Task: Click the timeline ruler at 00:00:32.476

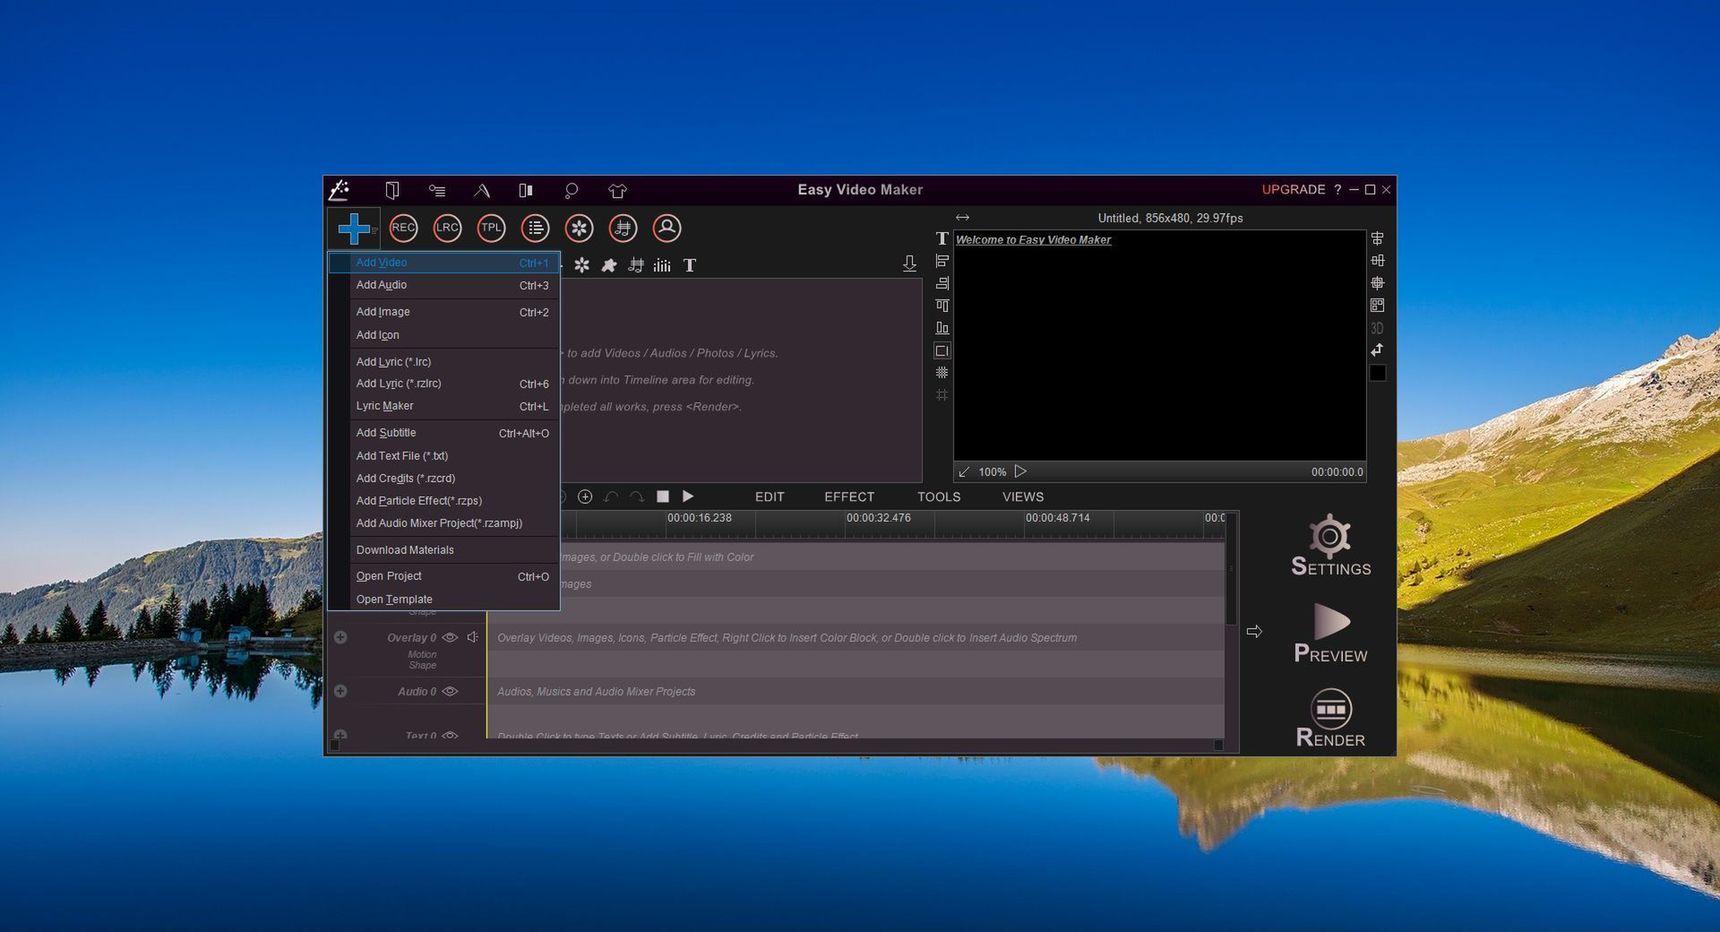Action: pos(878,518)
